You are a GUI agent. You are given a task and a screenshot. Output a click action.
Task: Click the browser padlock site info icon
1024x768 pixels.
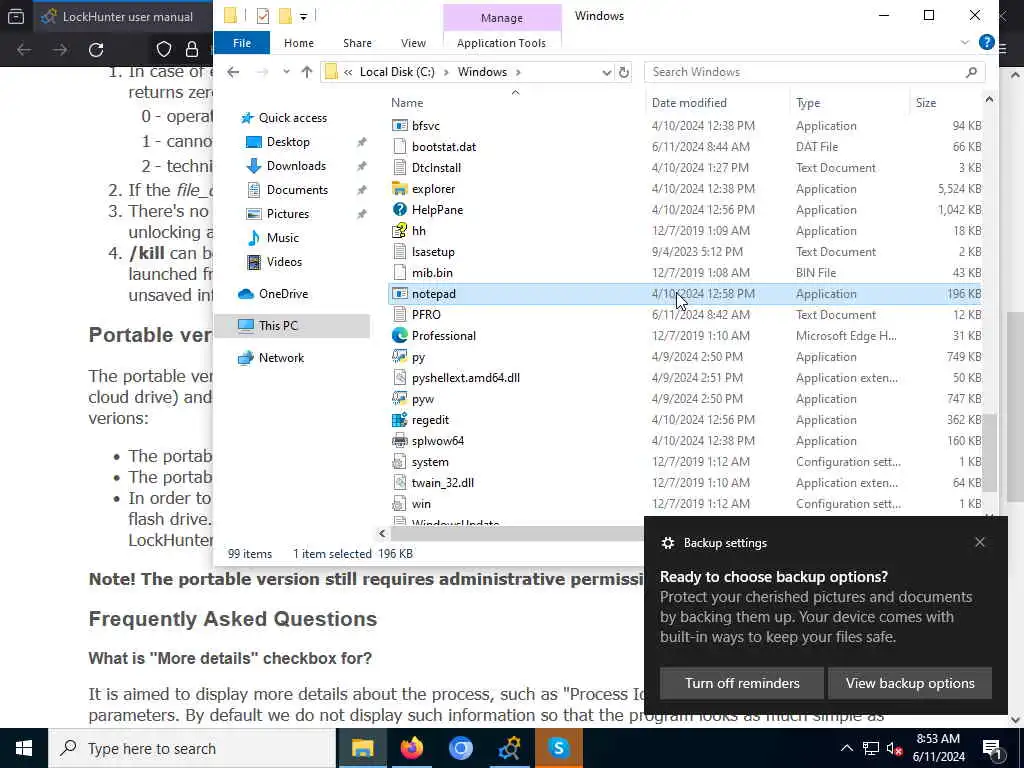click(x=192, y=50)
